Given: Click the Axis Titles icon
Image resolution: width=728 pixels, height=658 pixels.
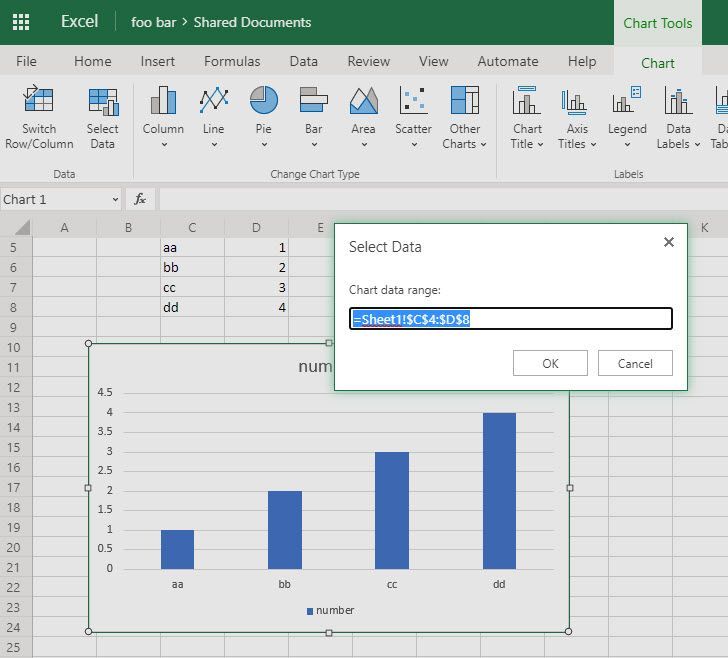Looking at the screenshot, I should click(575, 101).
